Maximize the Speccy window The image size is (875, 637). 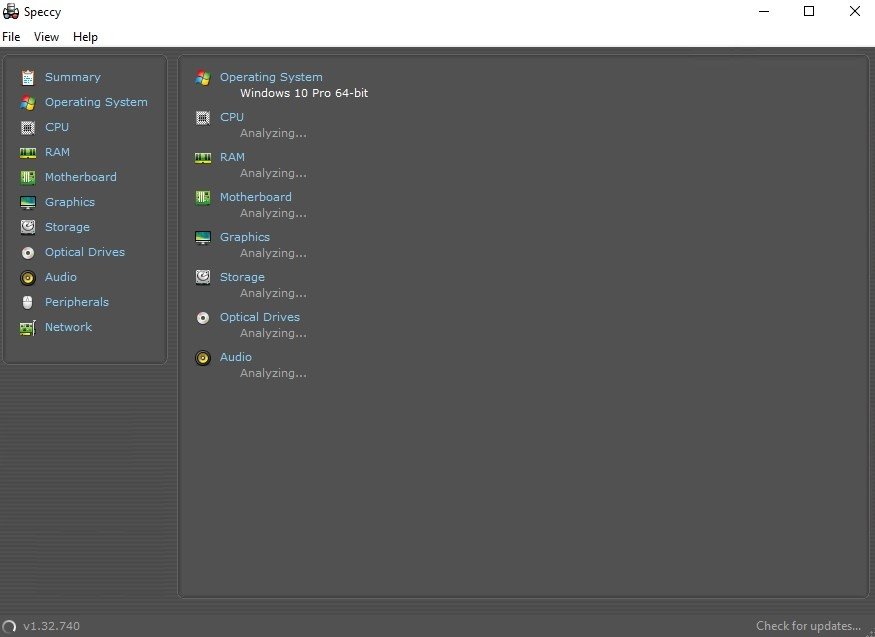[809, 11]
